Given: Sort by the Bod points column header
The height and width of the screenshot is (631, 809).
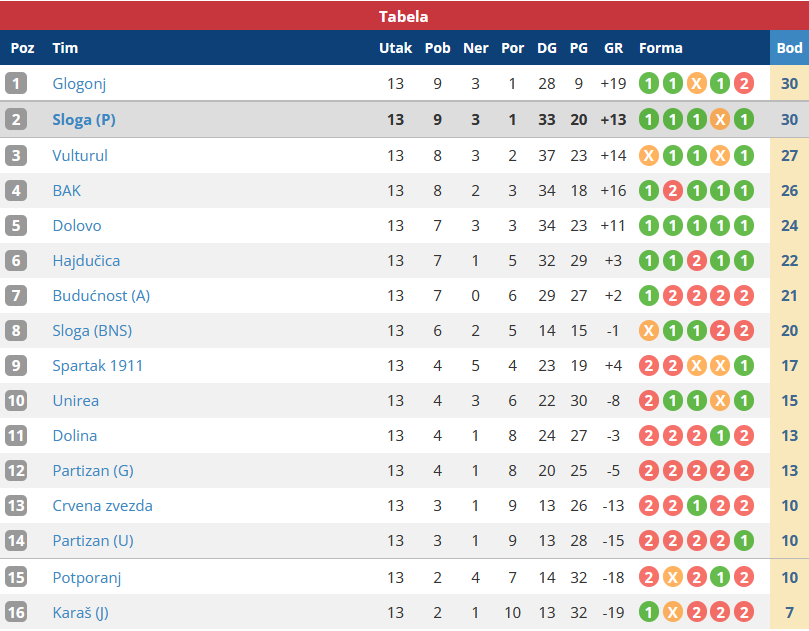Looking at the screenshot, I should pos(789,48).
